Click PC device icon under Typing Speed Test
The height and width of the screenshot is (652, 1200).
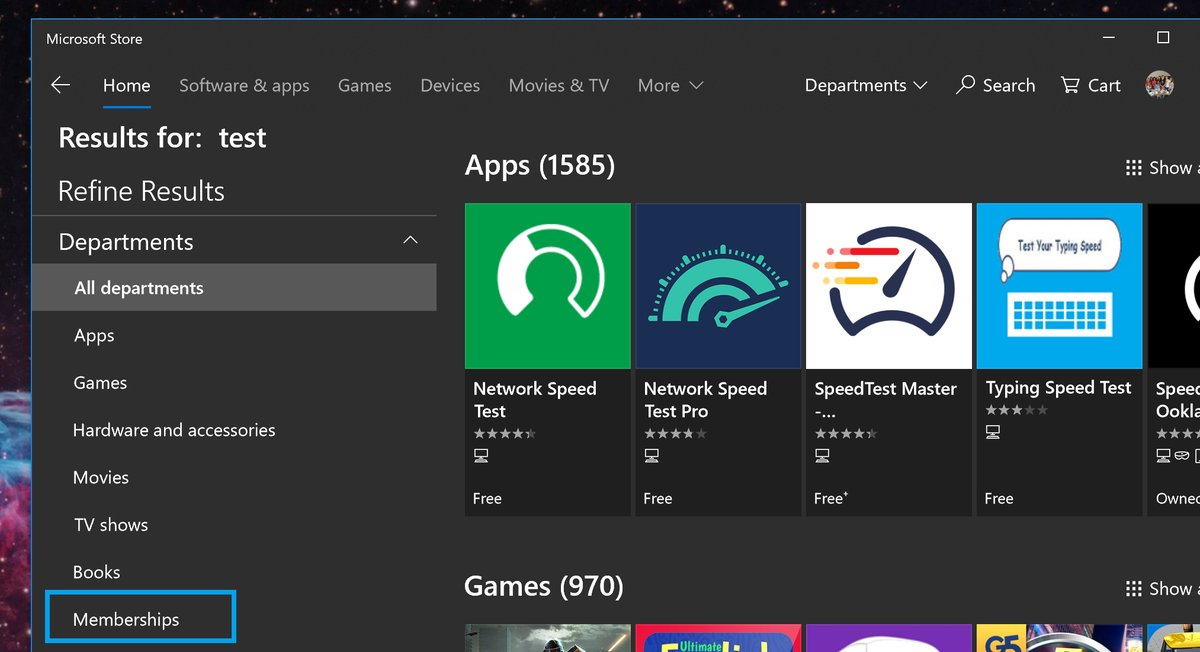[x=993, y=432]
